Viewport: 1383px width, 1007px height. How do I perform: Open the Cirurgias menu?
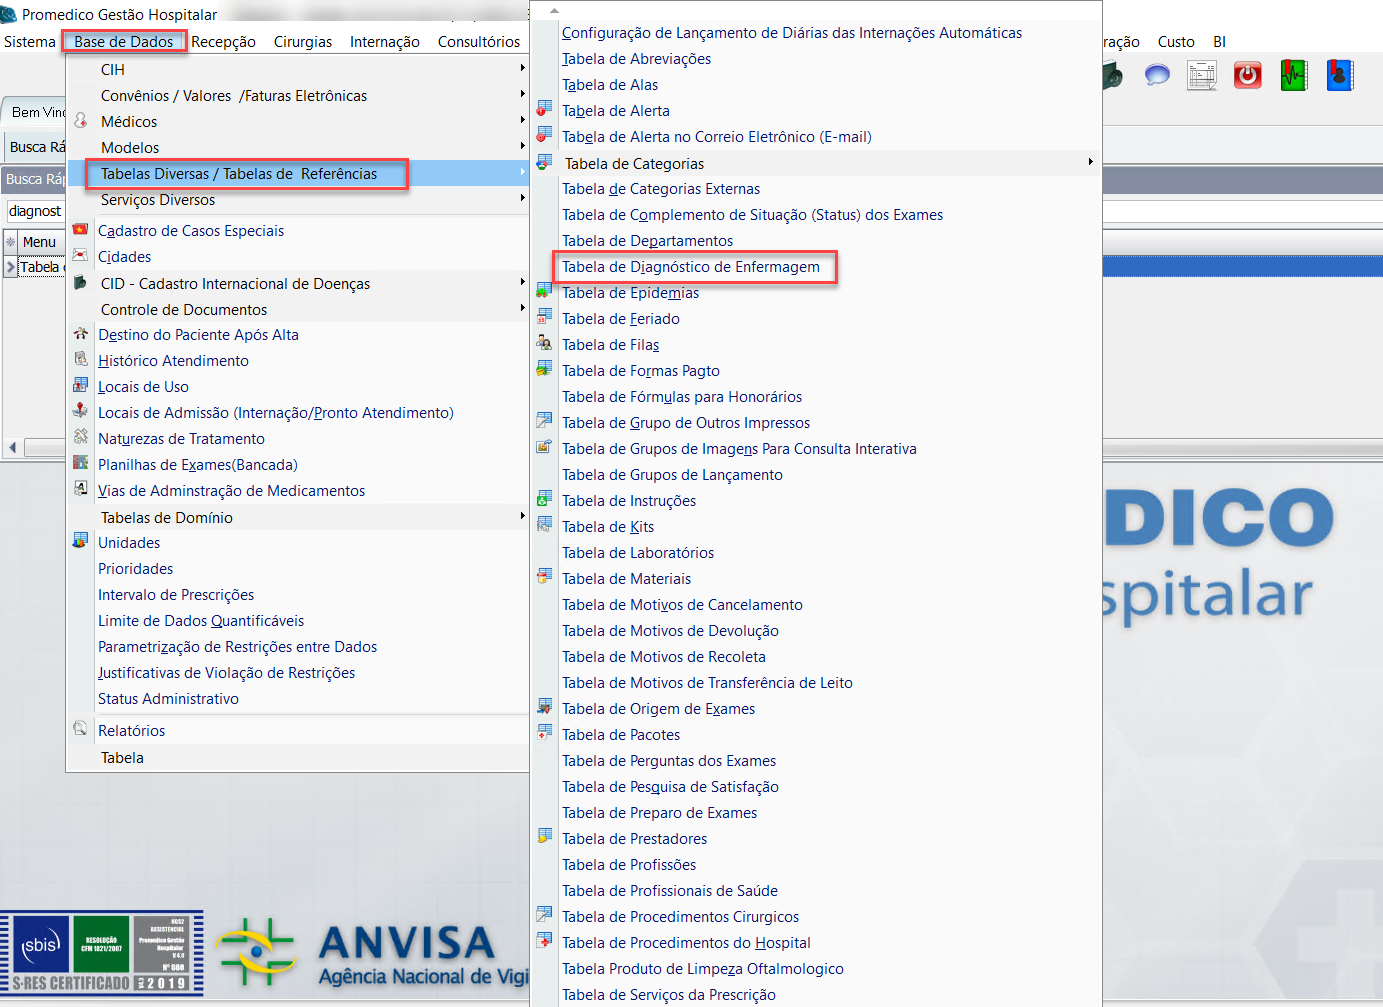pos(303,42)
